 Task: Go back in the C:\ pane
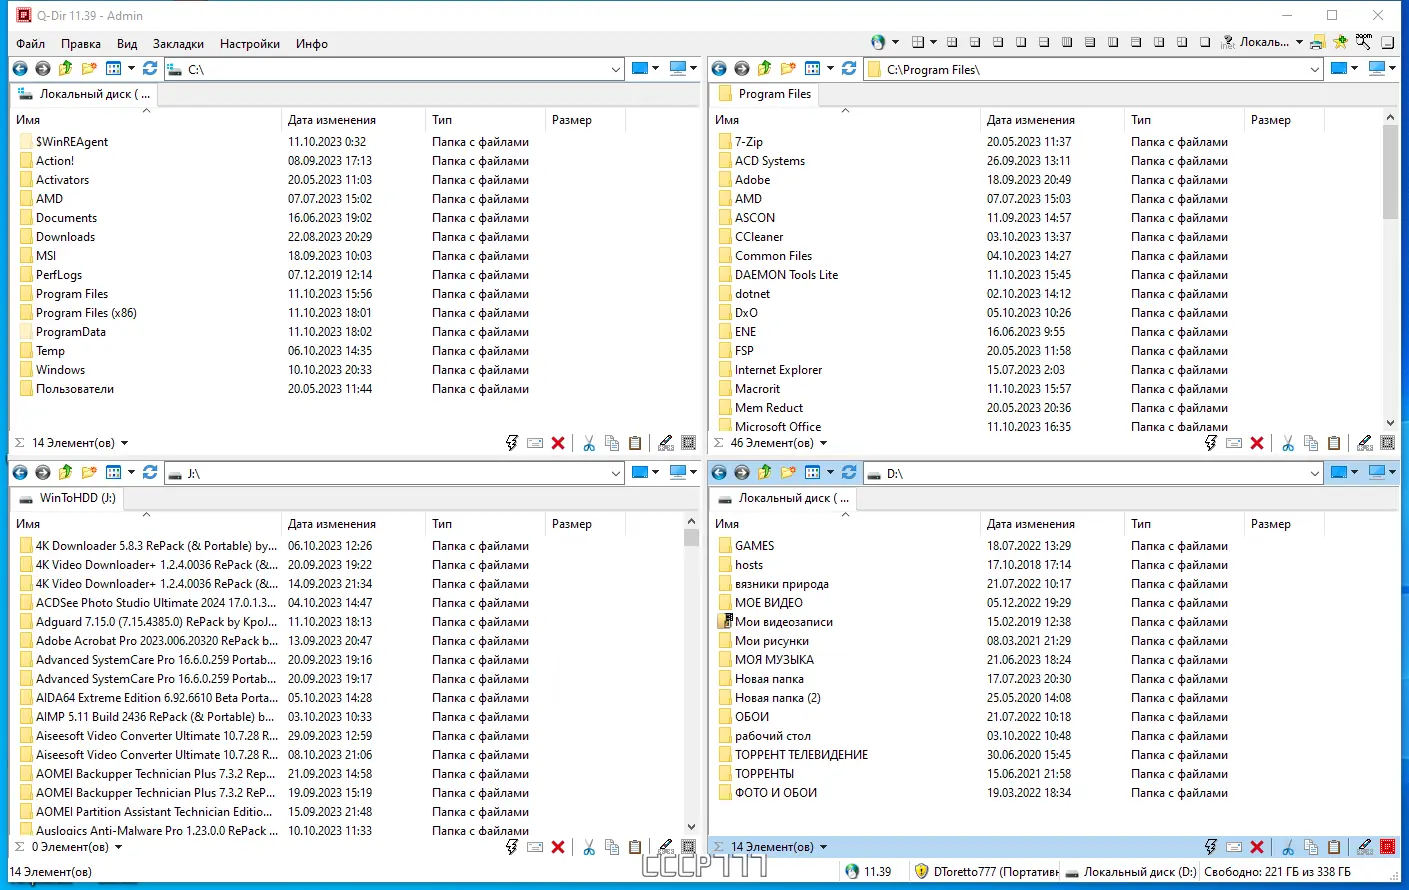tap(20, 69)
